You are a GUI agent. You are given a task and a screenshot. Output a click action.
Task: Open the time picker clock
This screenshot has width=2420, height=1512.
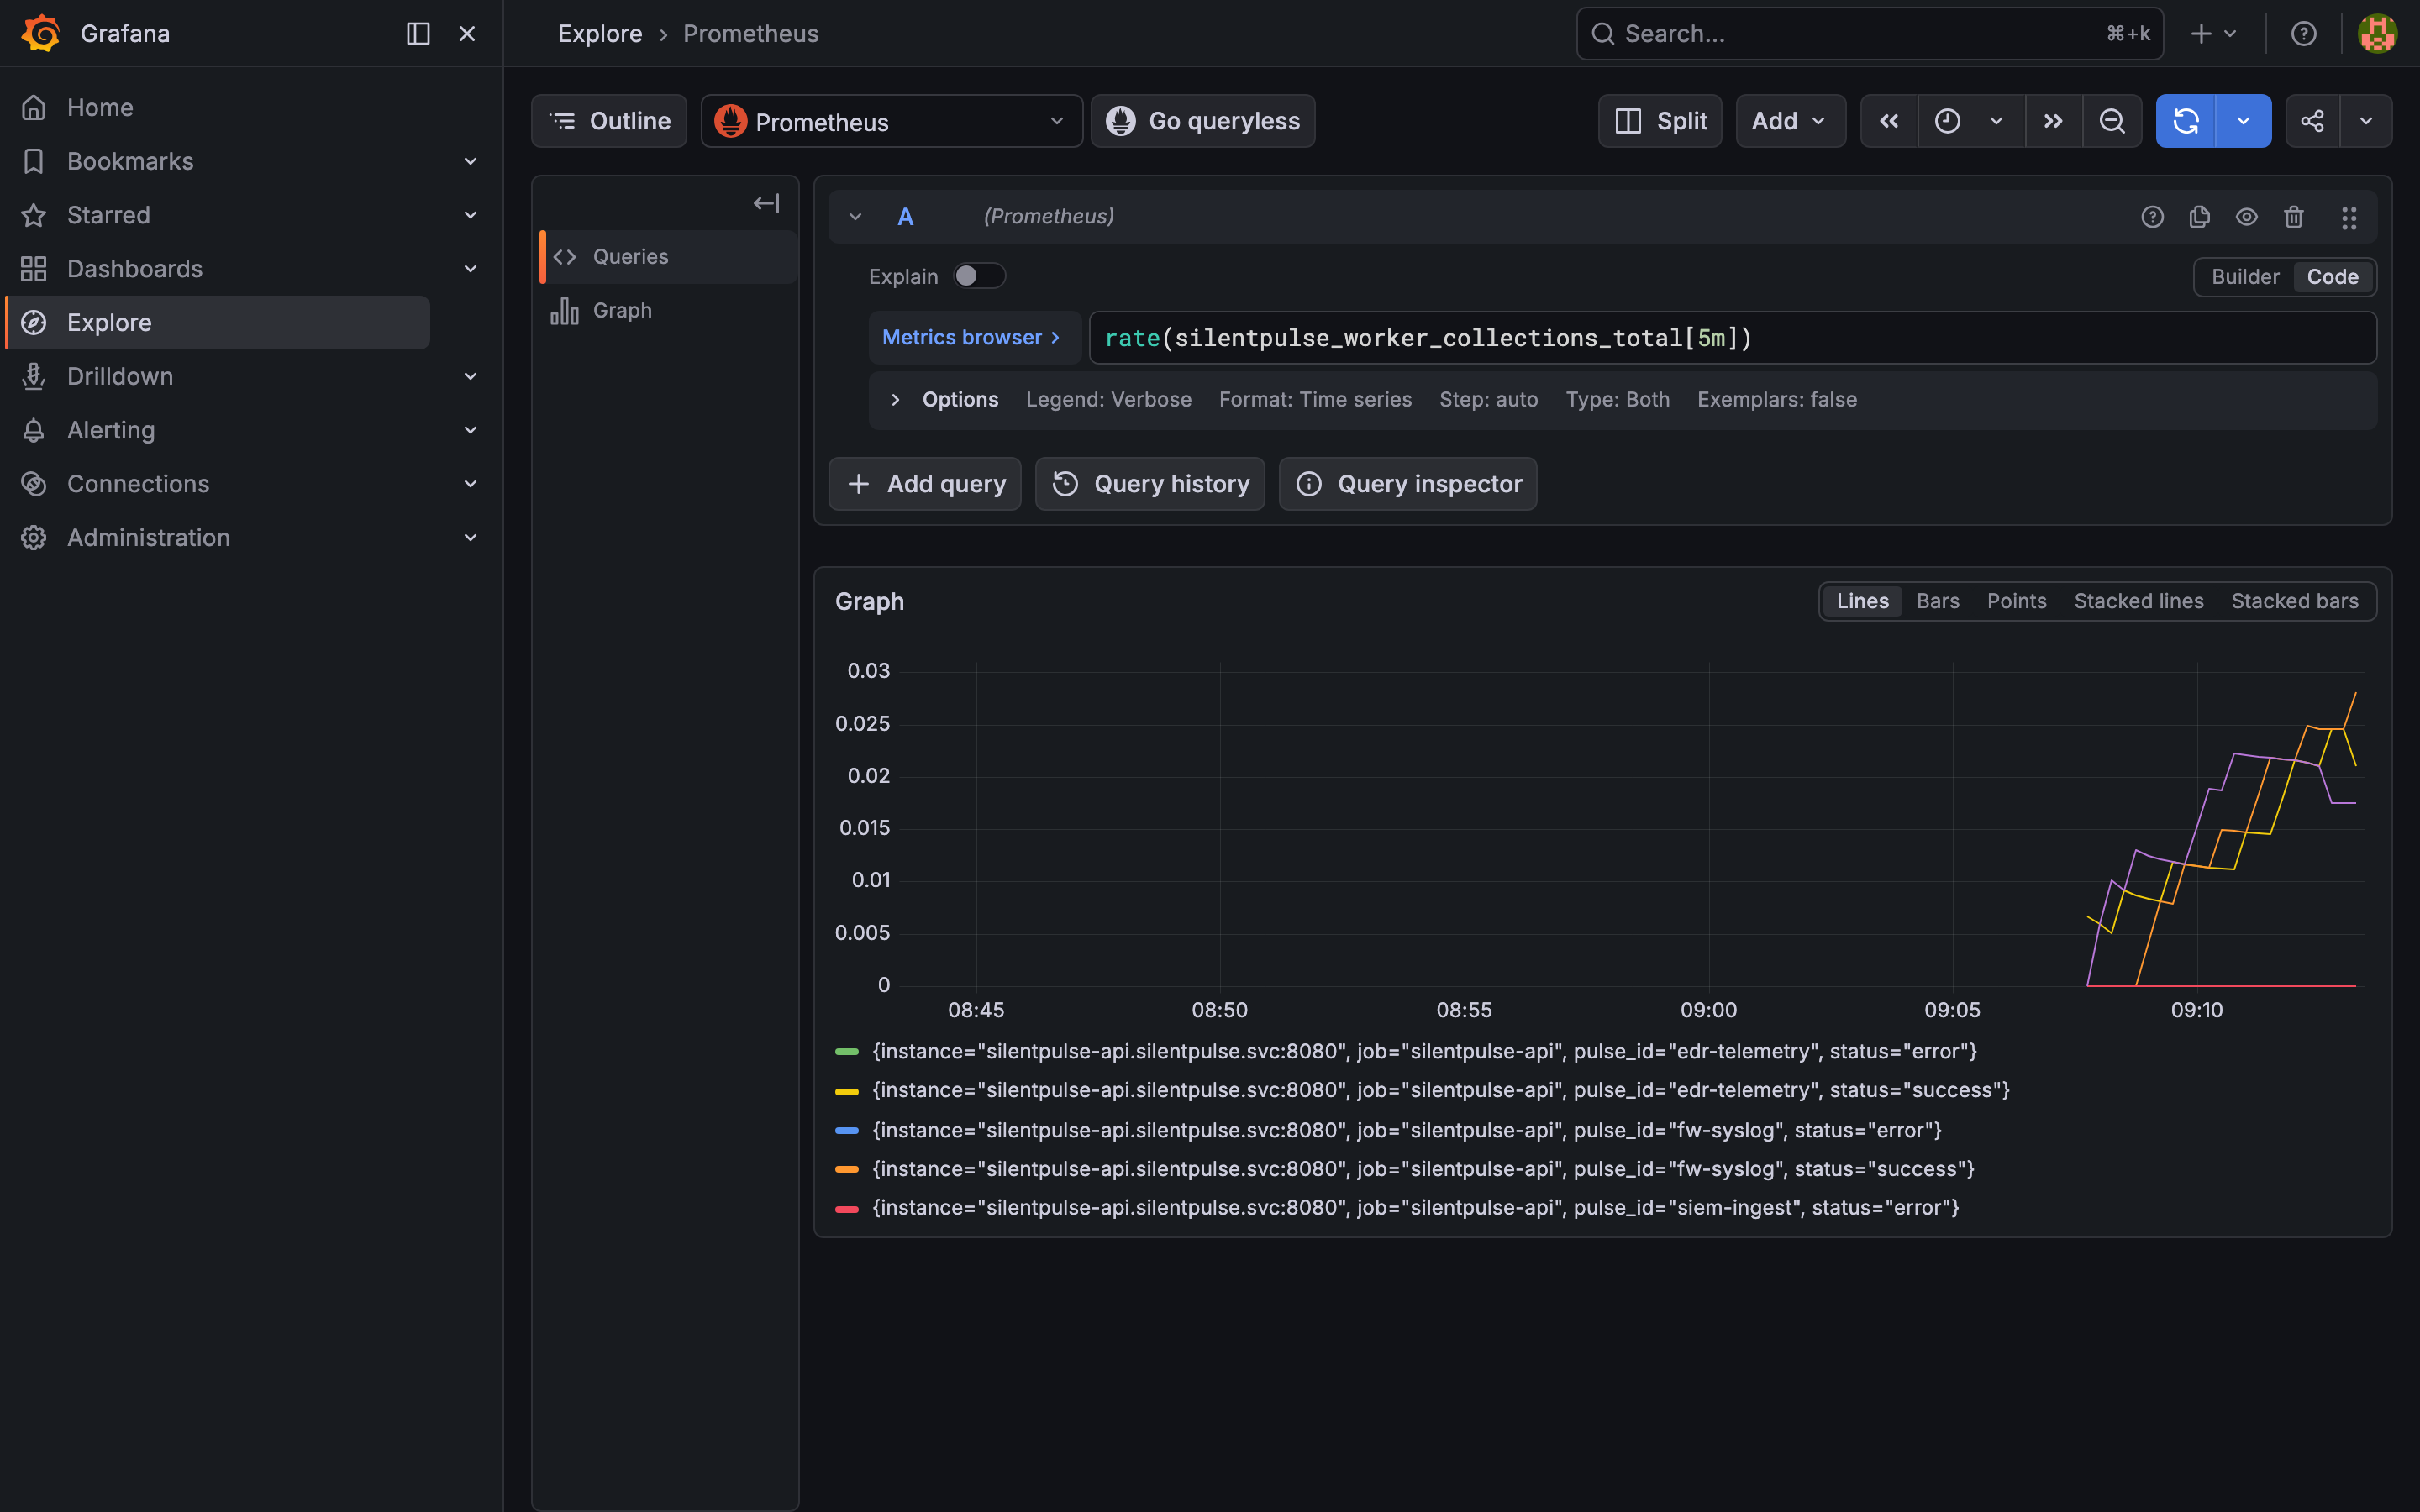tap(1947, 121)
